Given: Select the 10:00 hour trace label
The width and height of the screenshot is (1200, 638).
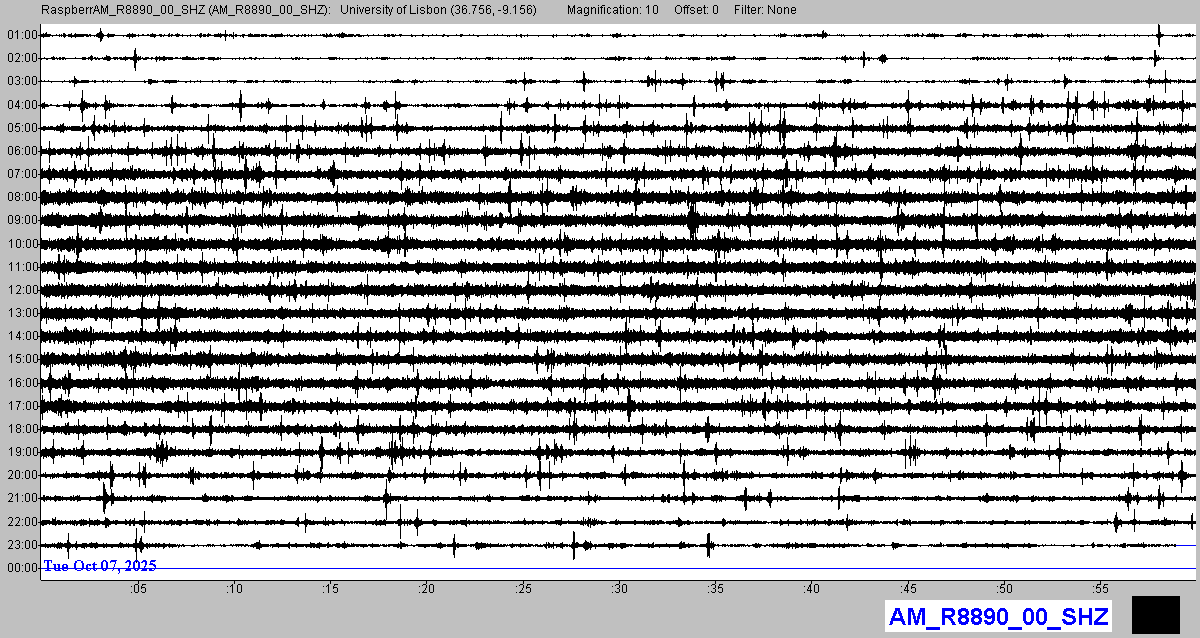Looking at the screenshot, I should tap(21, 244).
